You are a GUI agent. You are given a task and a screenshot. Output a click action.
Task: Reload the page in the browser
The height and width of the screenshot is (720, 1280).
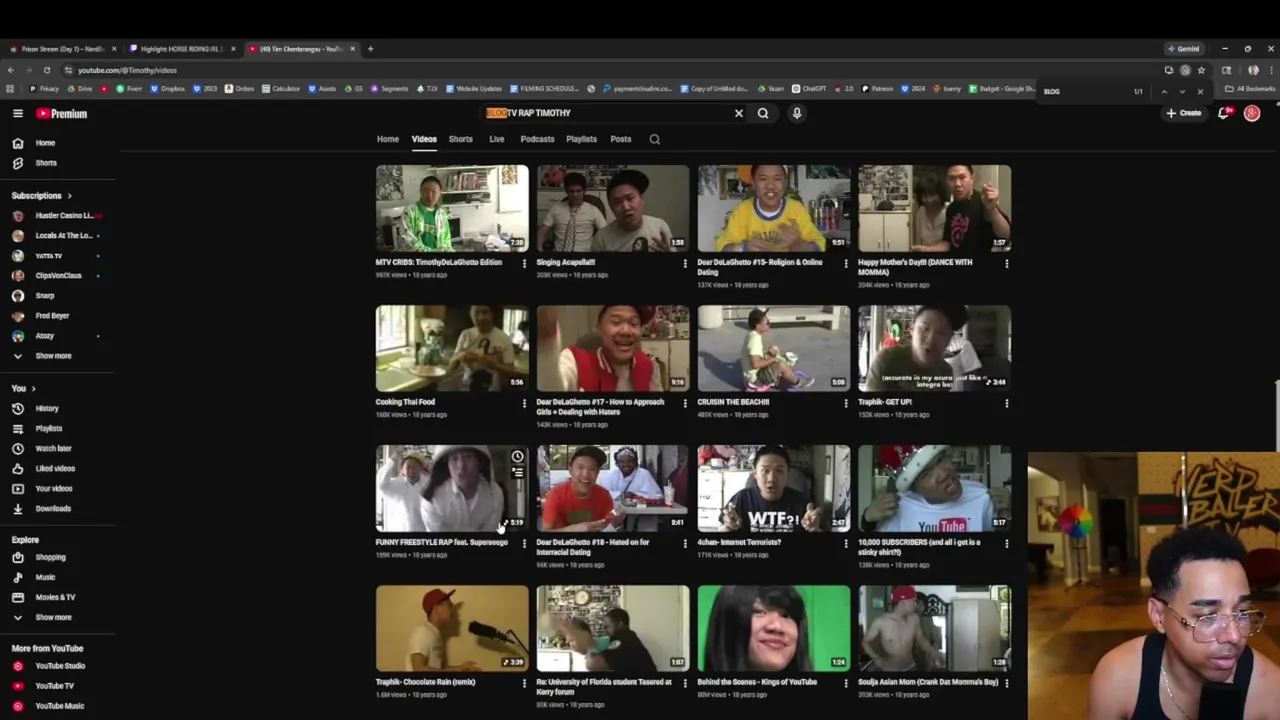pyautogui.click(x=46, y=70)
